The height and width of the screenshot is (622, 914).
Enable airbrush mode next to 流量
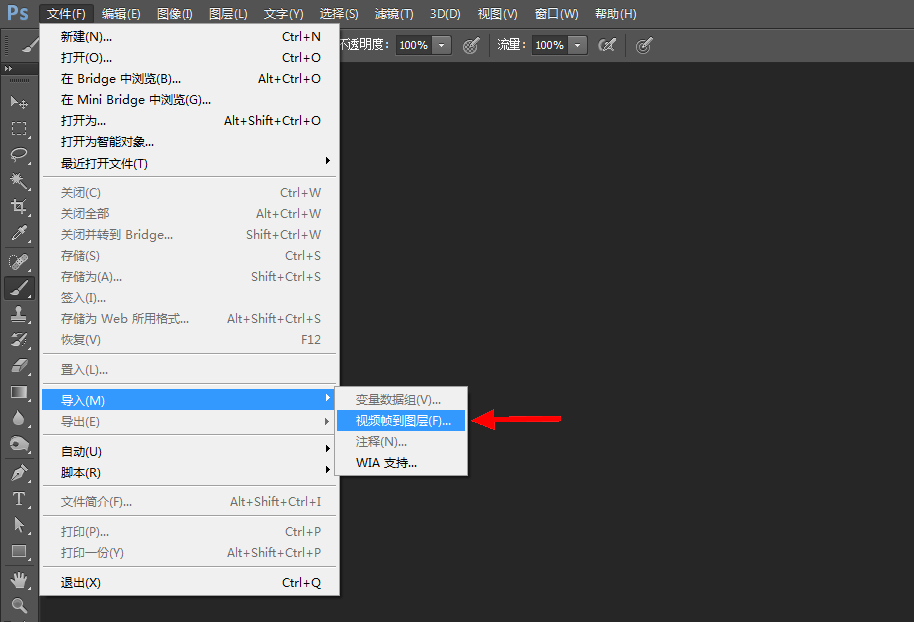(x=606, y=45)
